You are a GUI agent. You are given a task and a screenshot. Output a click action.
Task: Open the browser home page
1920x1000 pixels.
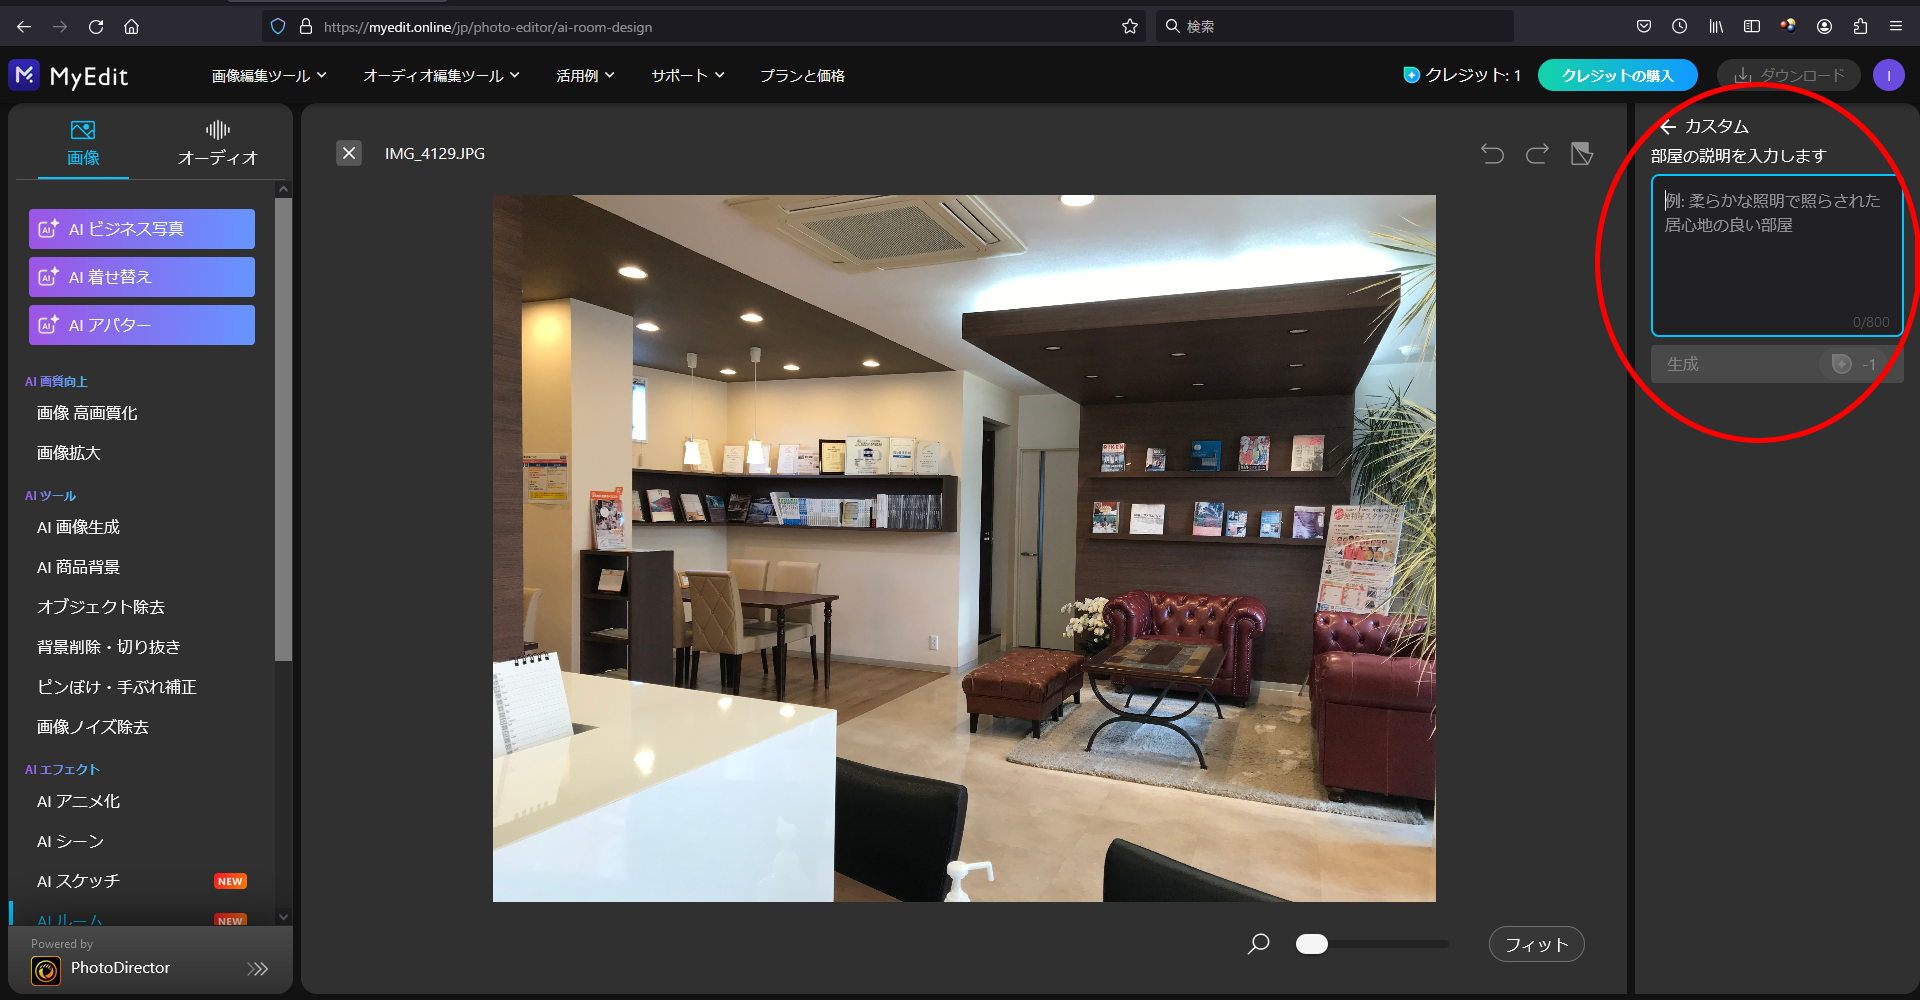pos(131,27)
